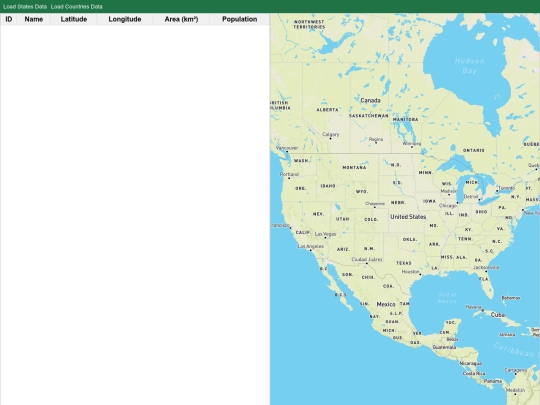Click the Houston city label
Image resolution: width=540 pixels, height=405 pixels.
(x=410, y=272)
